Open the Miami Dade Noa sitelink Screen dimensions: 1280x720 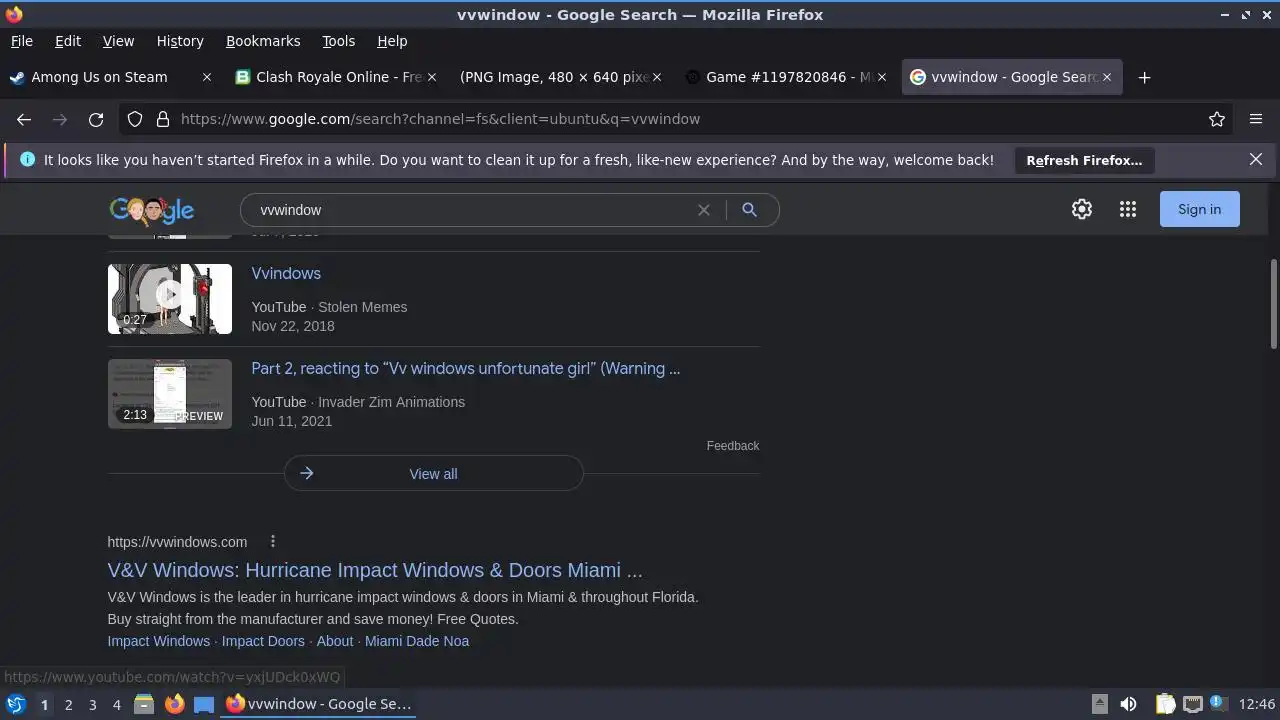pos(417,641)
